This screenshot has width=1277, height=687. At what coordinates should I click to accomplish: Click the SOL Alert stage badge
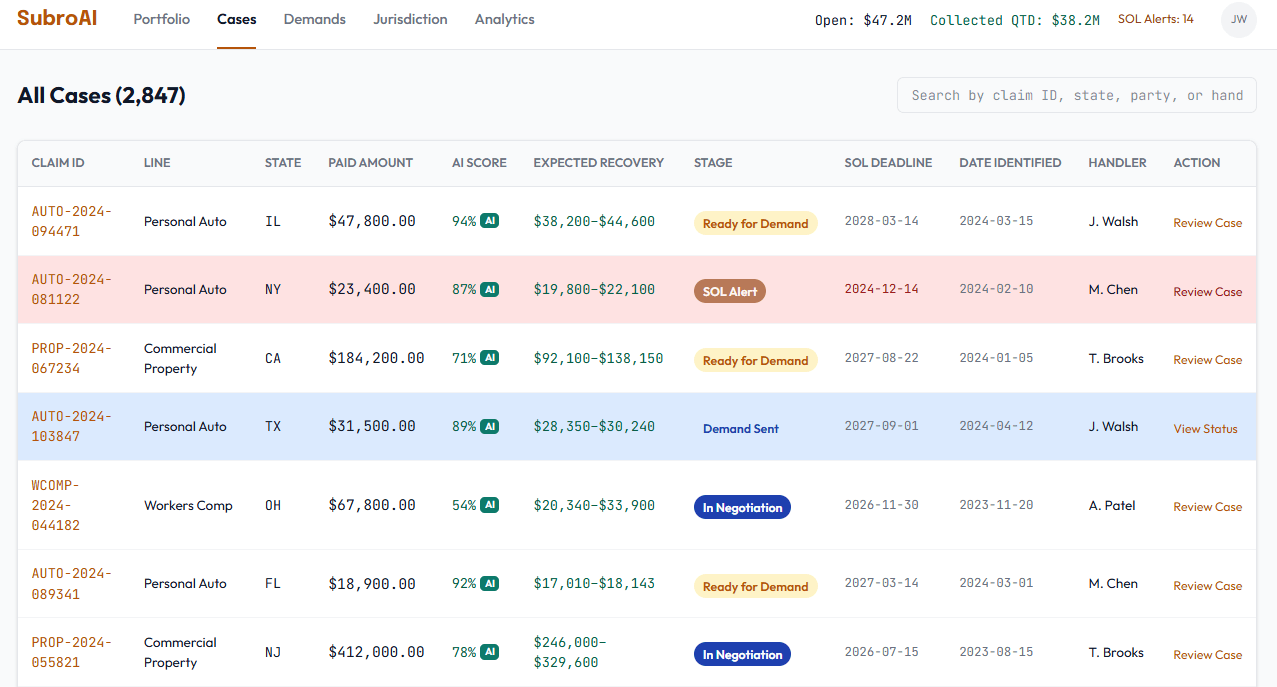[x=730, y=291]
